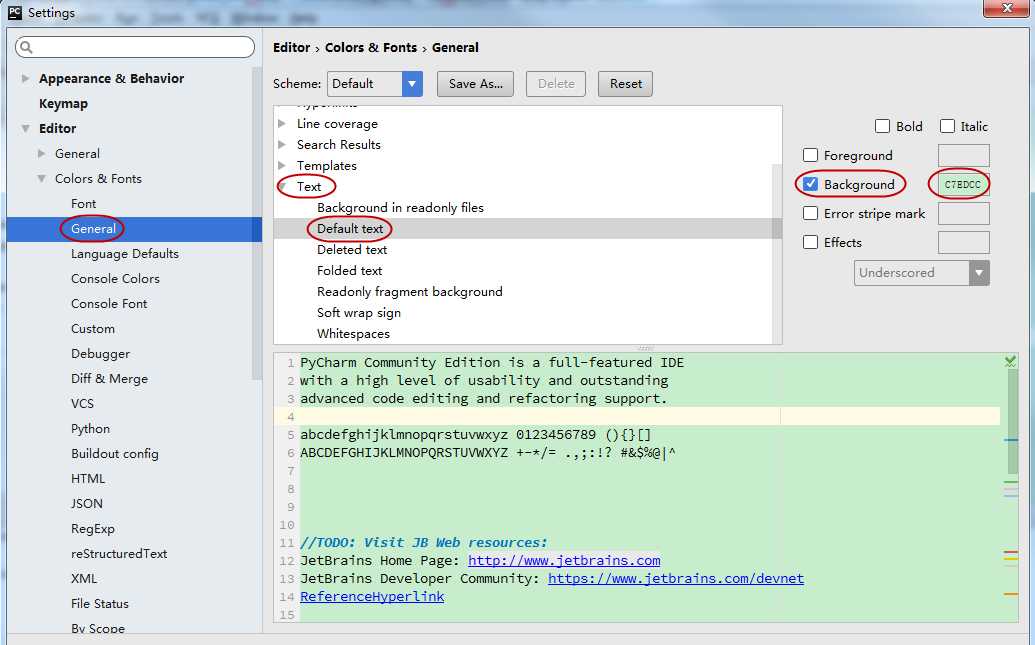
Task: Click the search magnifier icon
Action: coord(26,47)
